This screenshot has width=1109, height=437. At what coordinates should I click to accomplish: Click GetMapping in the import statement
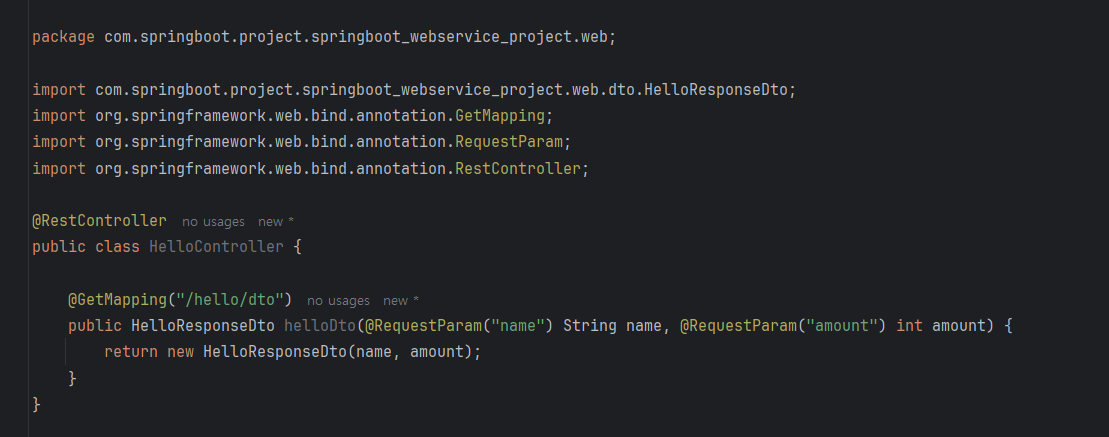(500, 115)
